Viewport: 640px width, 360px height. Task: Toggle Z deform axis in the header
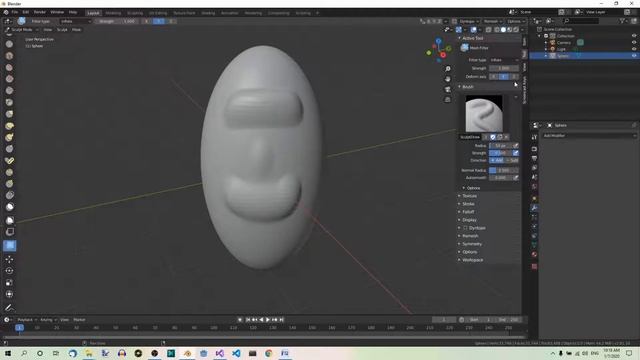point(171,21)
